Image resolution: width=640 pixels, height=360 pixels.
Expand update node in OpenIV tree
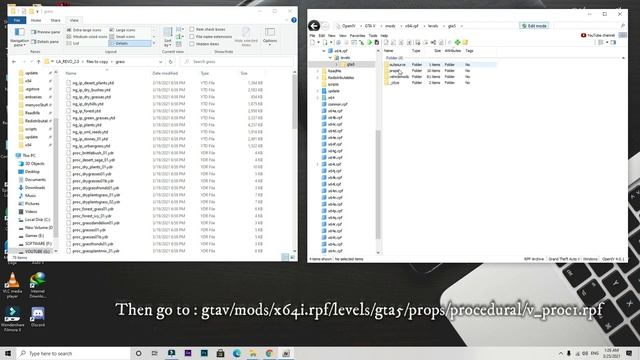[x=318, y=91]
